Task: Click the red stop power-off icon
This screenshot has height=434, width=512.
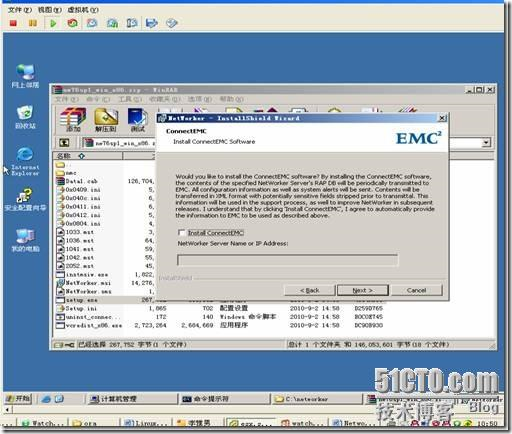Action: (13, 23)
